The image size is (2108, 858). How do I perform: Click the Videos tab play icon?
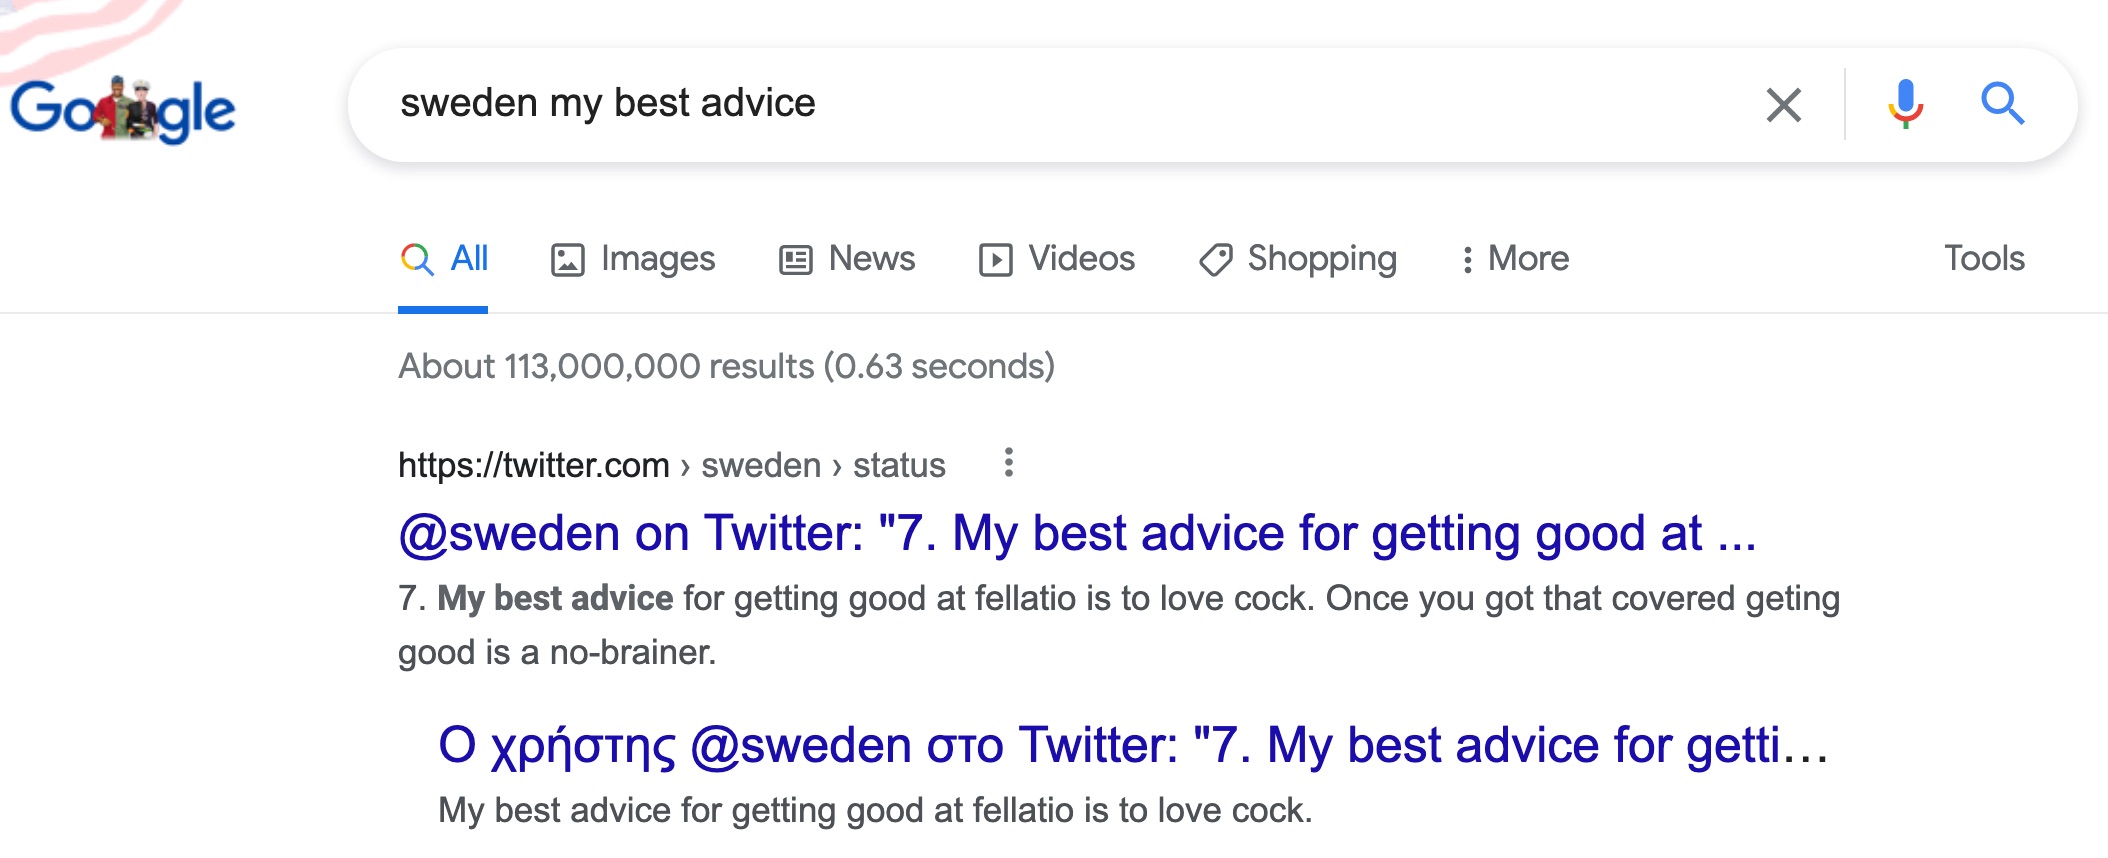coord(996,260)
